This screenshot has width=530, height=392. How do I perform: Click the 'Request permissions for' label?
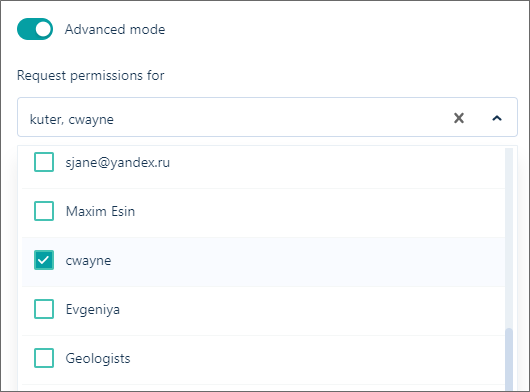[x=91, y=75]
